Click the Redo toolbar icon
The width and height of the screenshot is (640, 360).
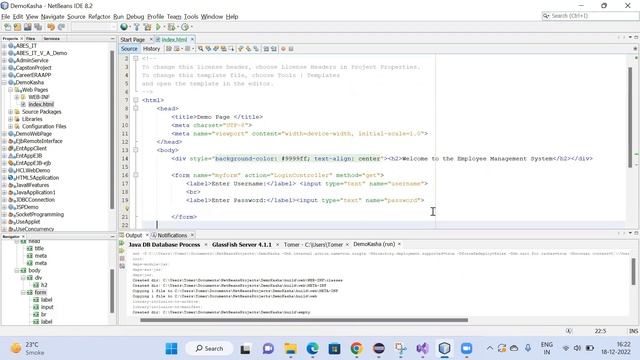[61, 27]
